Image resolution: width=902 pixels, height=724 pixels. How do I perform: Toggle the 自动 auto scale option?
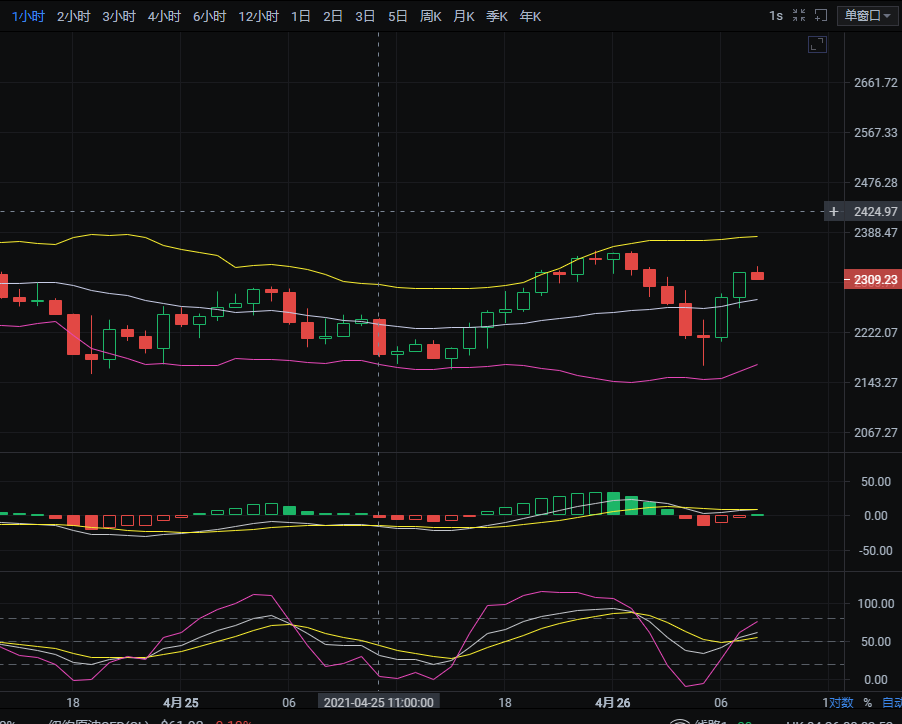890,702
